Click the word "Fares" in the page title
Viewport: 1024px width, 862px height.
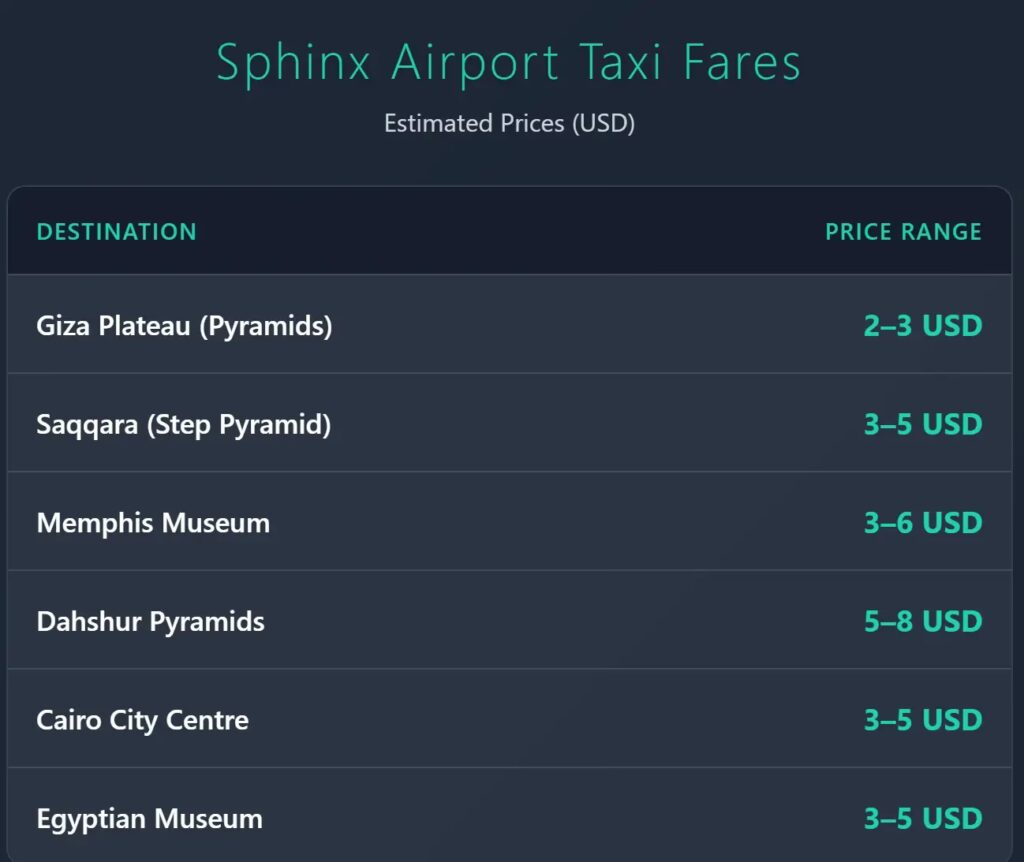tap(742, 63)
